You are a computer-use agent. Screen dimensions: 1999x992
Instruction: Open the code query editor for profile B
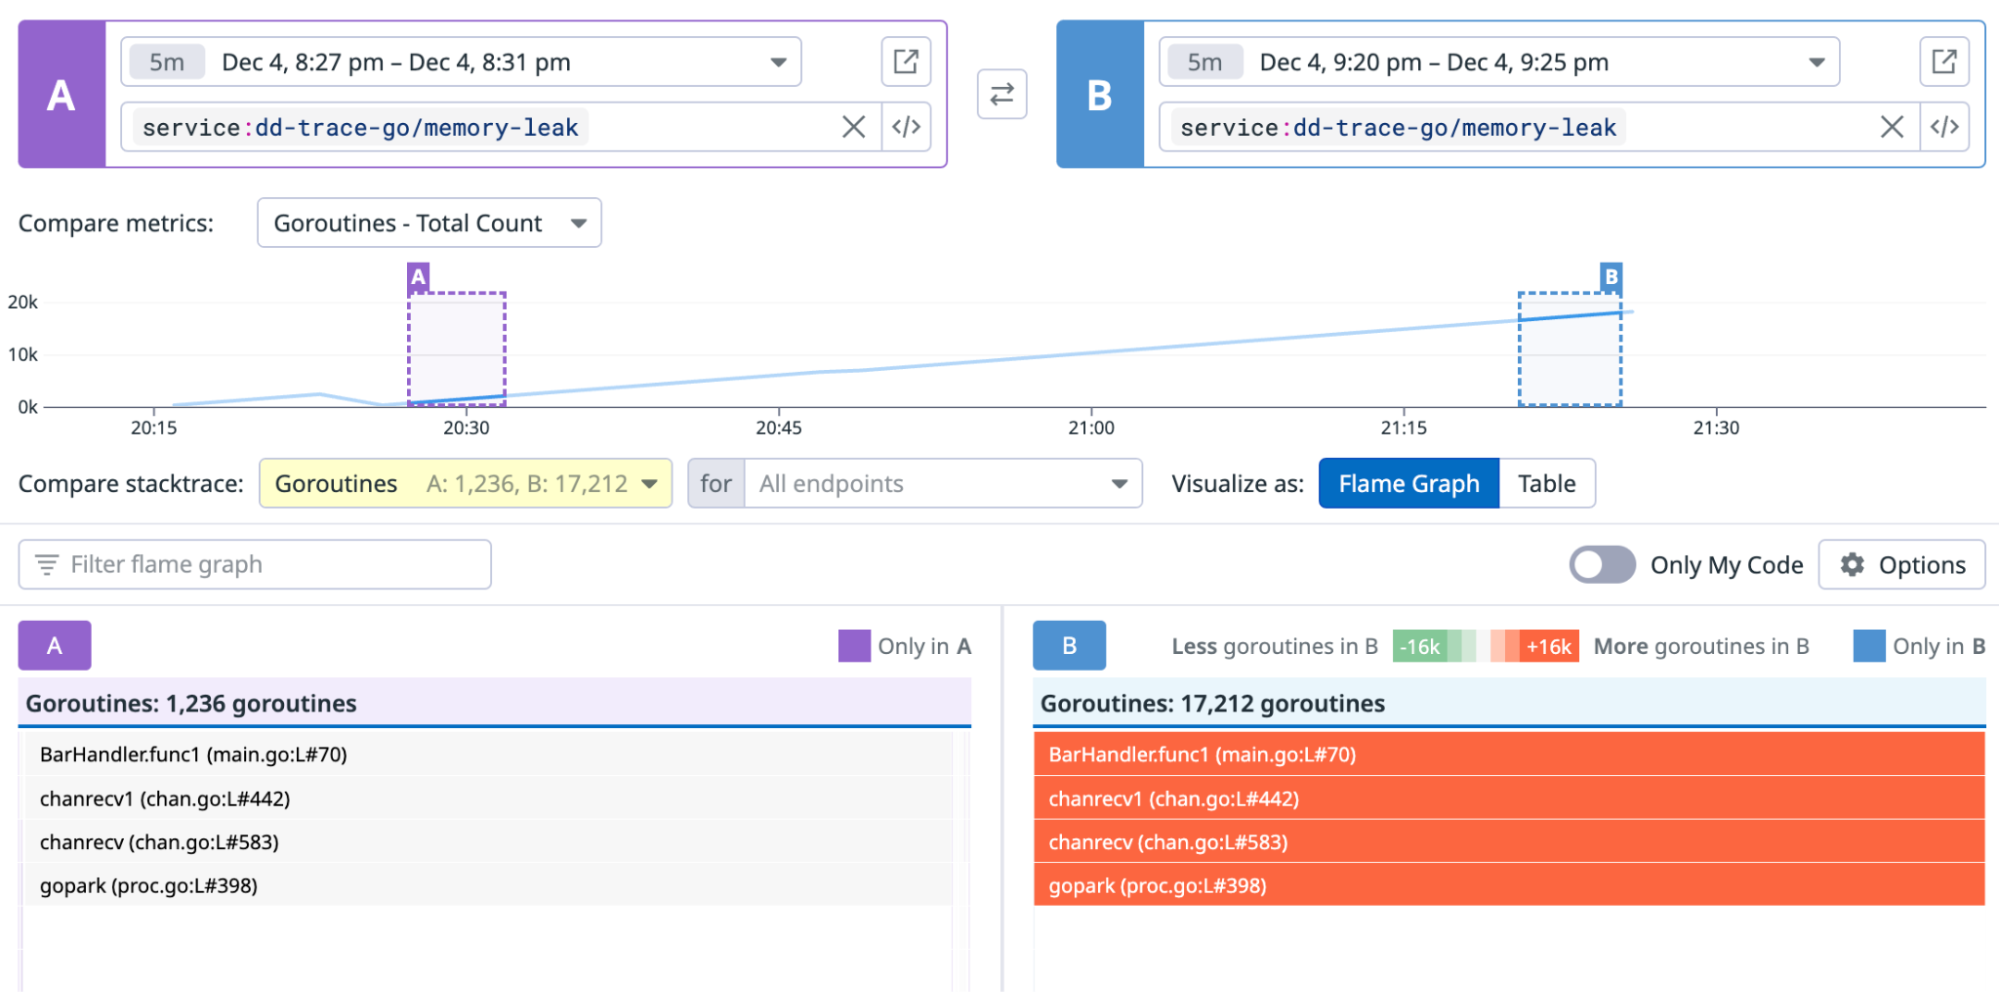1944,127
